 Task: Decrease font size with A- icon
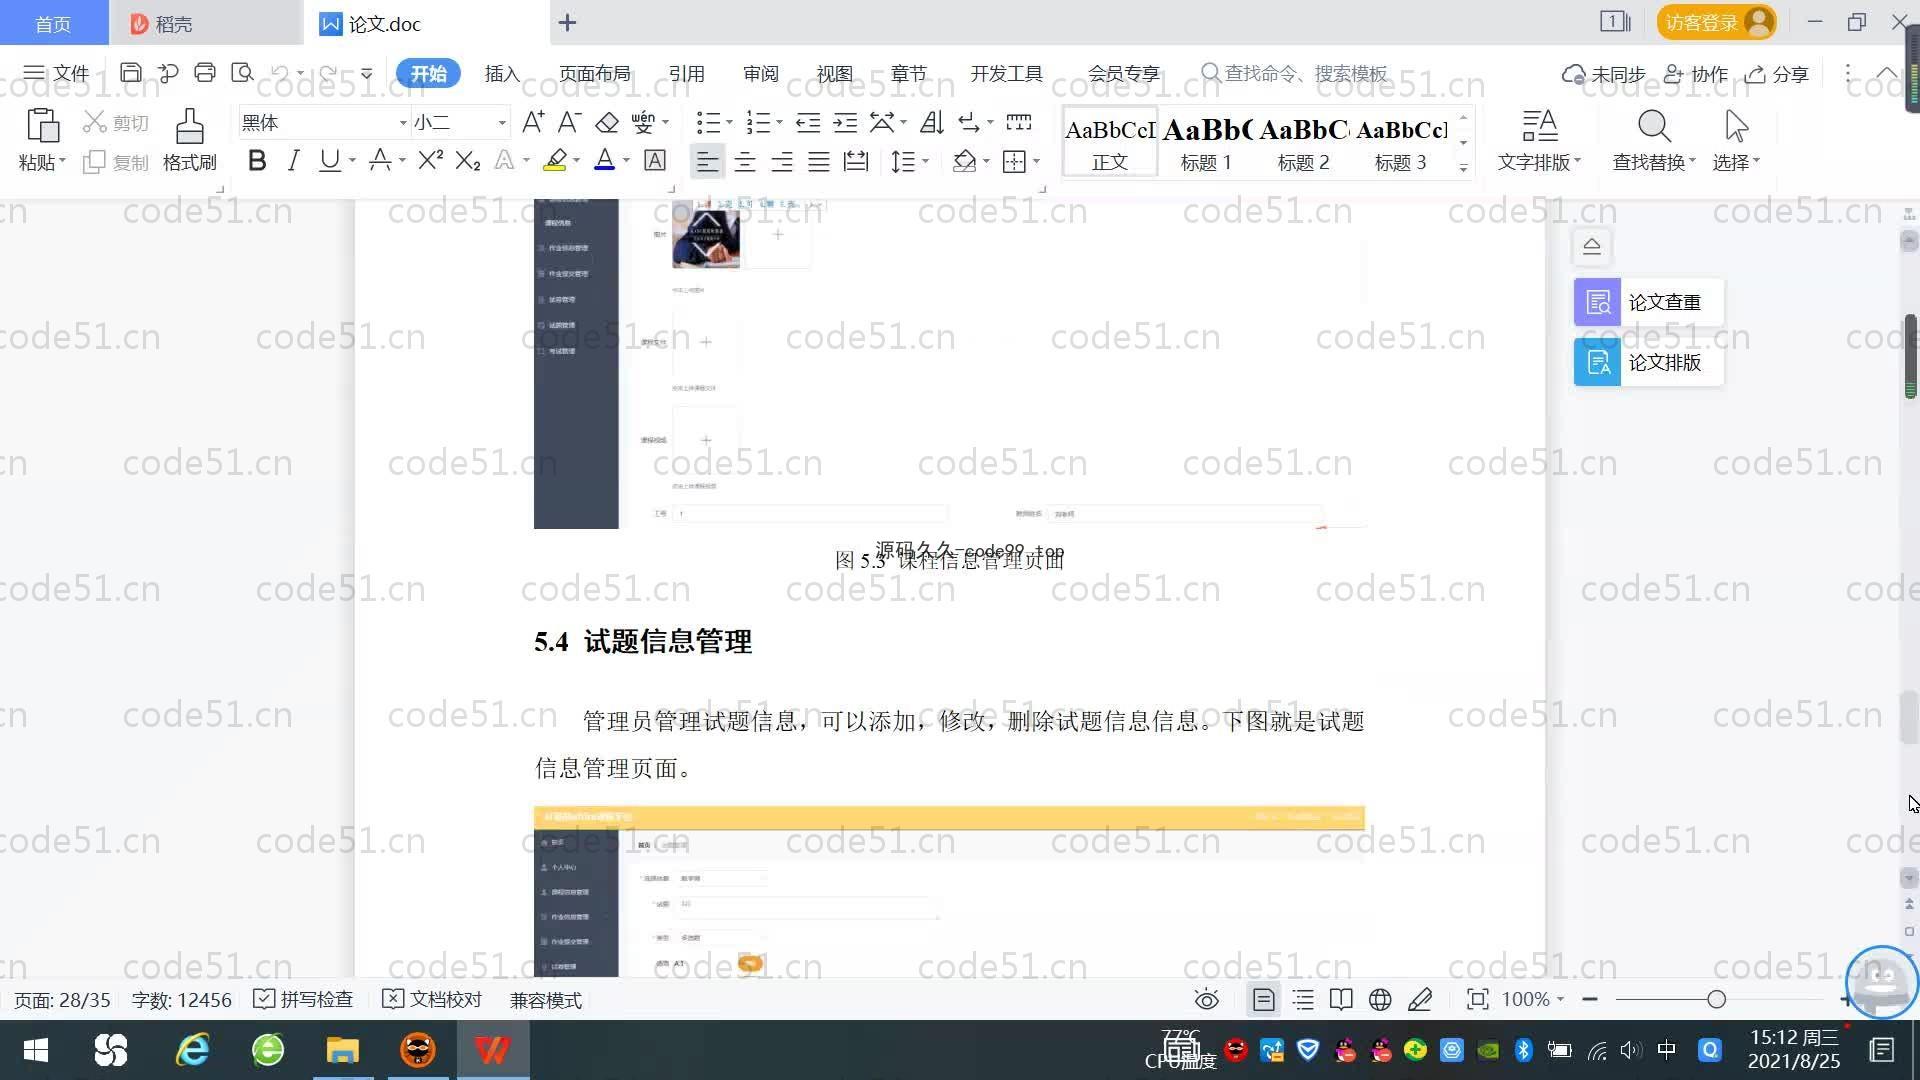569,122
